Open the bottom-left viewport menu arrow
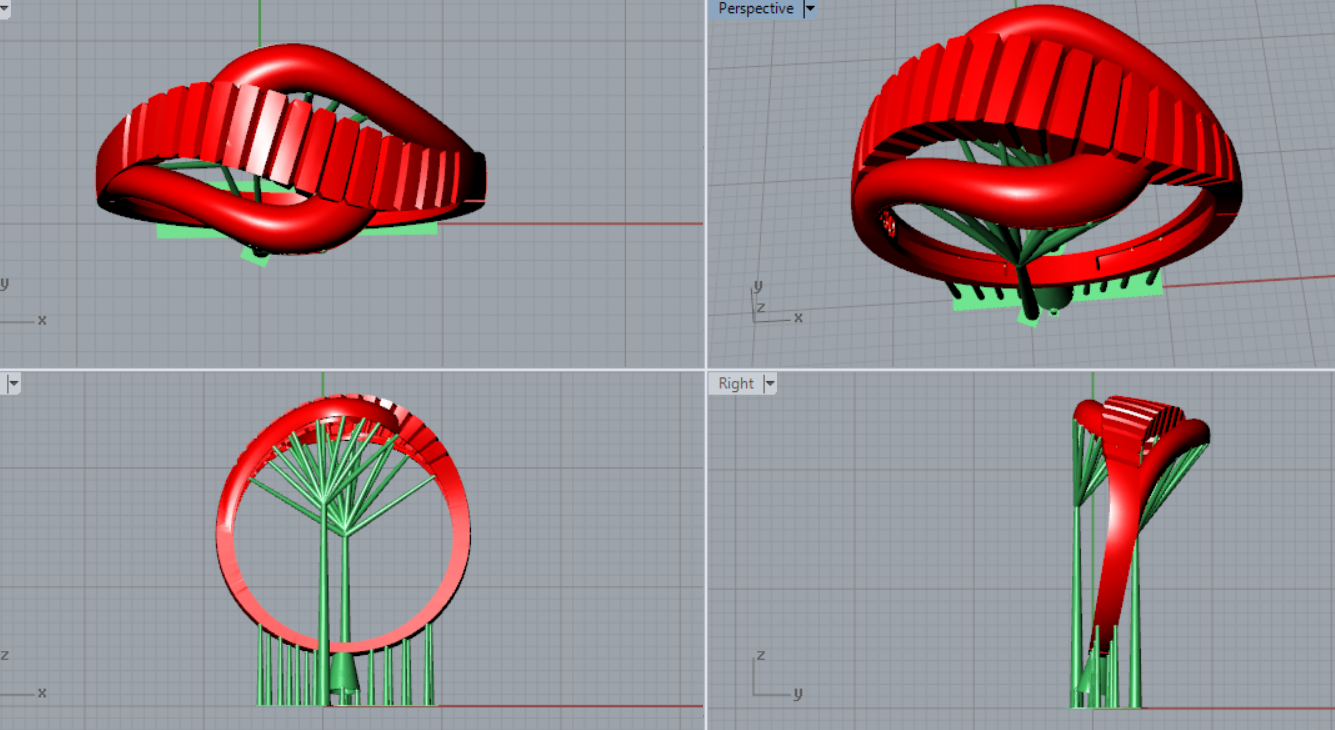The height and width of the screenshot is (730, 1335). (x=14, y=383)
